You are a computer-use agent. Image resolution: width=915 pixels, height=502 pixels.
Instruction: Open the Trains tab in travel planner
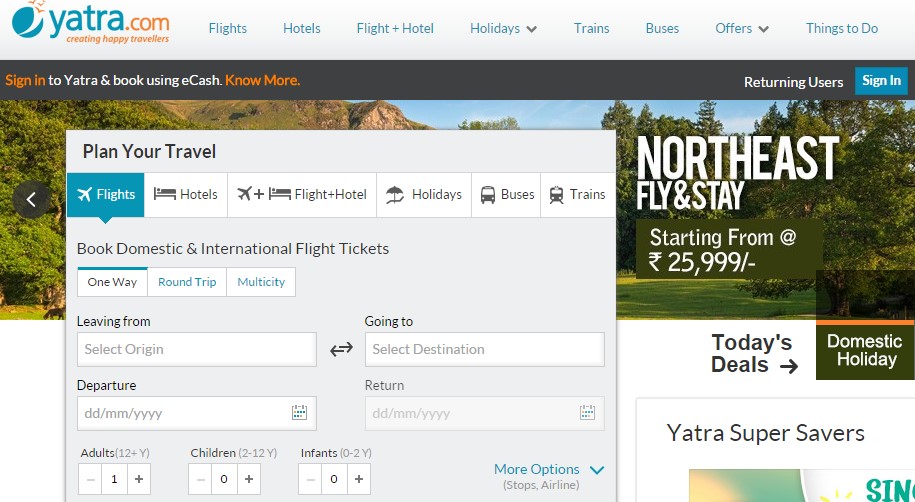coord(578,194)
